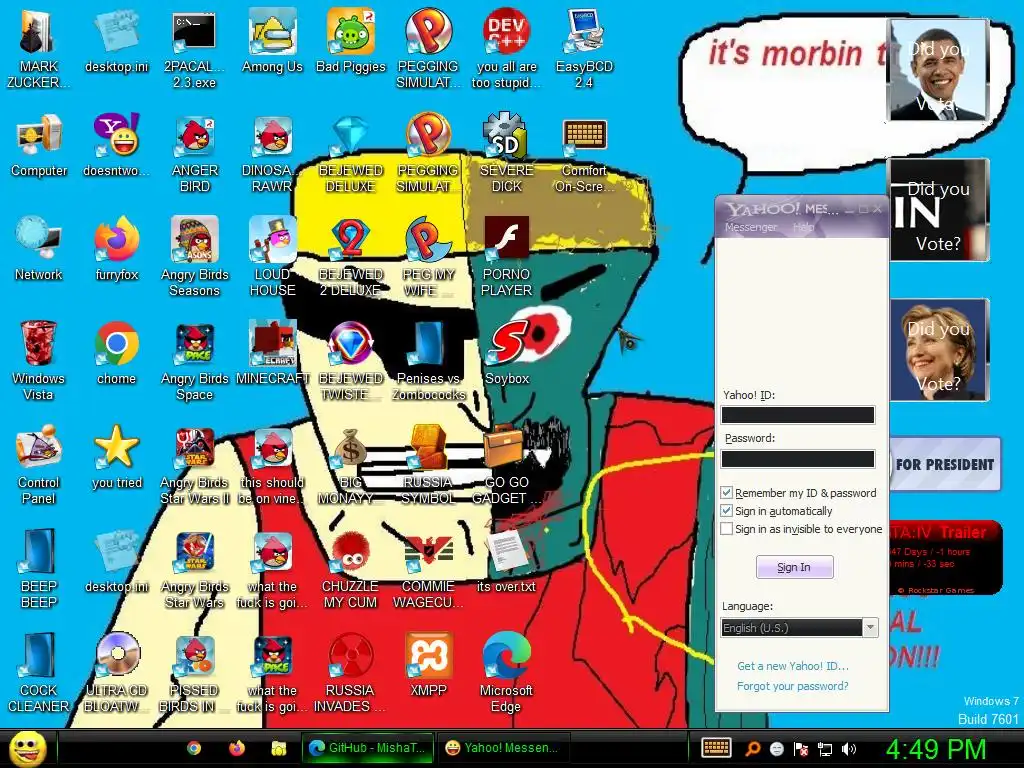
Task: Open the GO GO GADGET briefcase icon
Action: pos(507,465)
